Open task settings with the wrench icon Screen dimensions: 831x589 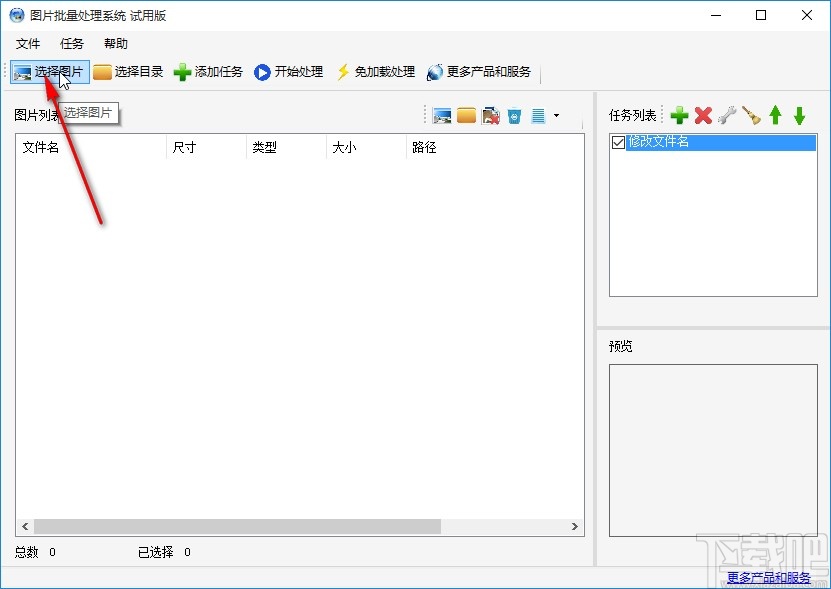[727, 115]
